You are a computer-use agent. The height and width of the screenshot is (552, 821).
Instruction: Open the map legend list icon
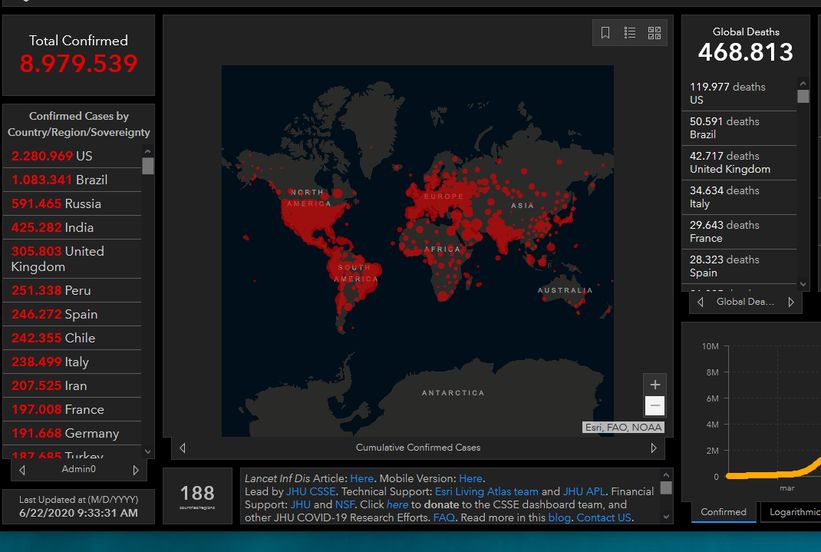tap(630, 33)
